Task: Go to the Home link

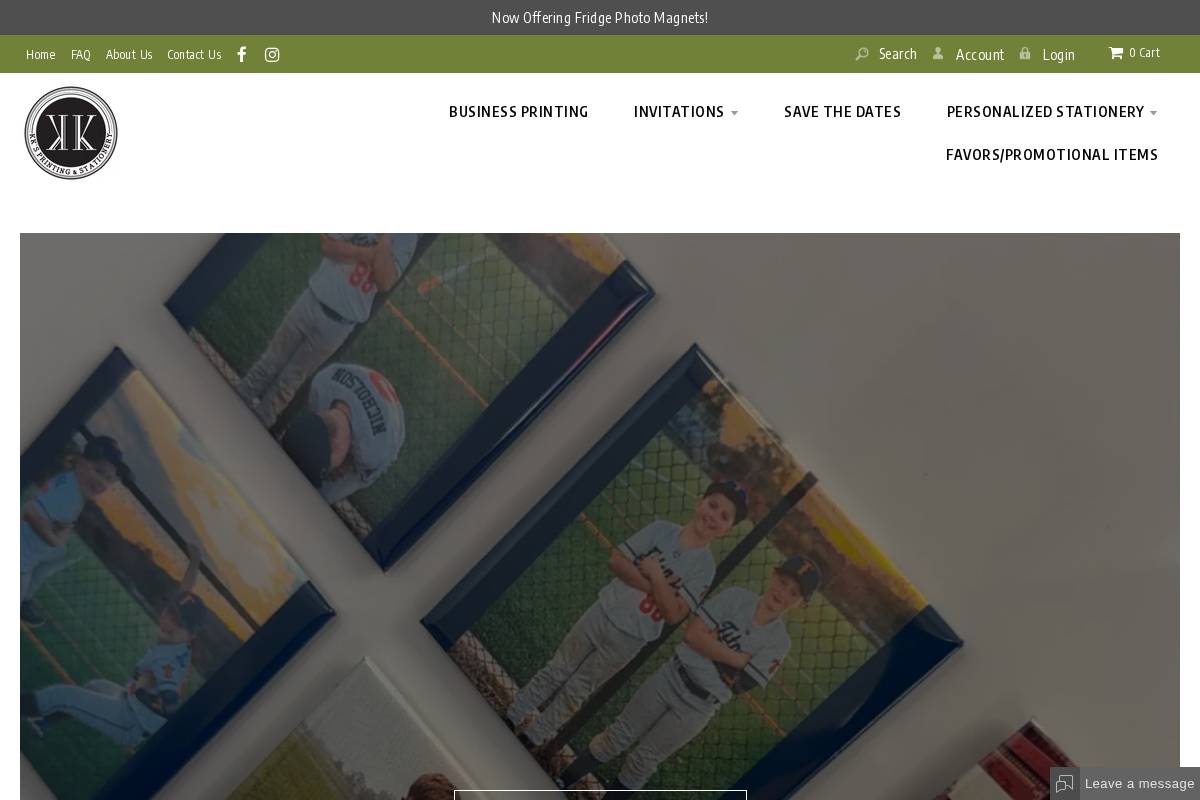Action: pyautogui.click(x=41, y=55)
